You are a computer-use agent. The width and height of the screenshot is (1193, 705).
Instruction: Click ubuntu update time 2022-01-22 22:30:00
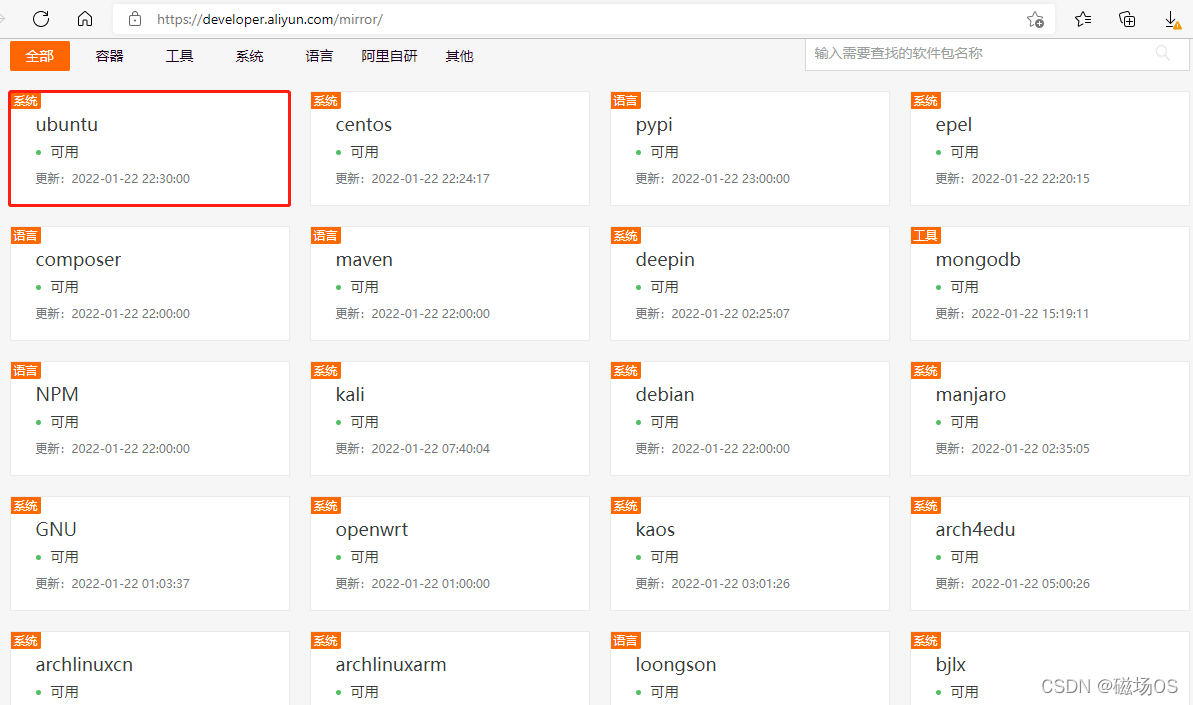[x=131, y=179]
